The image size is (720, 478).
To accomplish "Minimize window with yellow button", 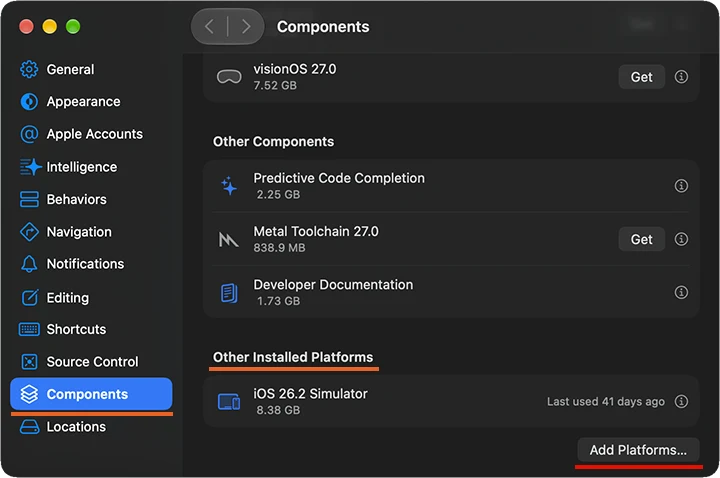I will click(50, 27).
